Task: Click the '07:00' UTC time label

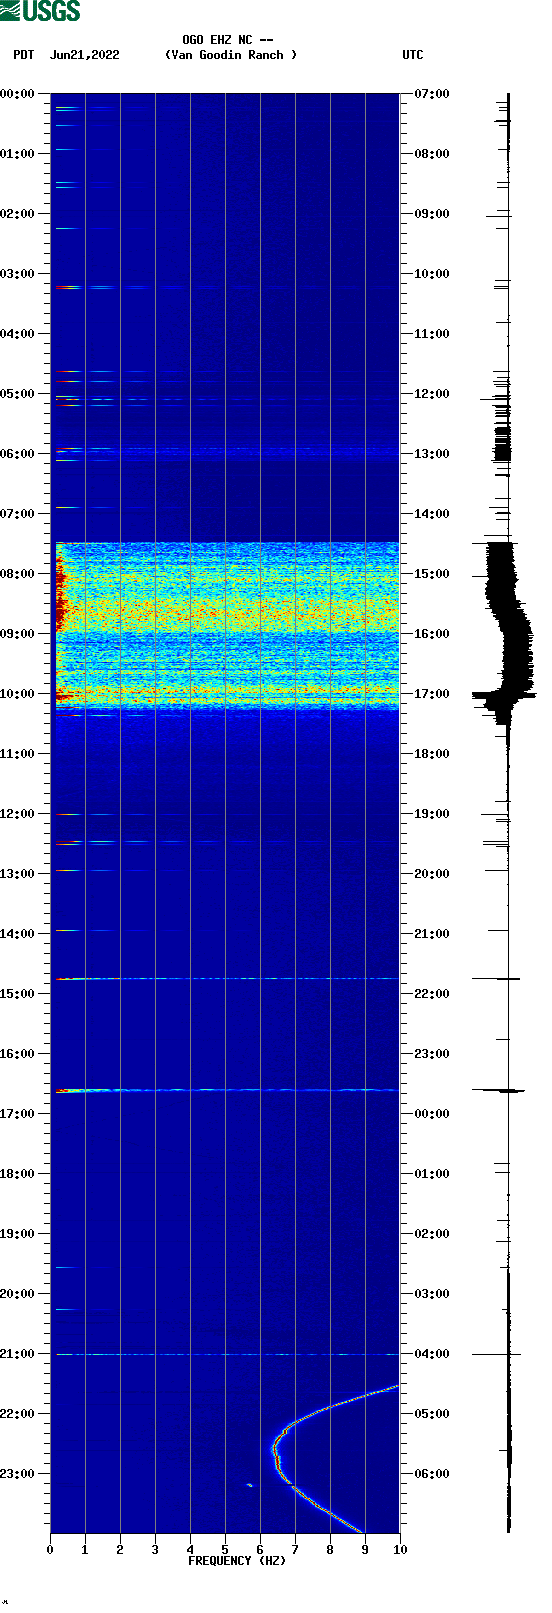Action: (x=432, y=94)
